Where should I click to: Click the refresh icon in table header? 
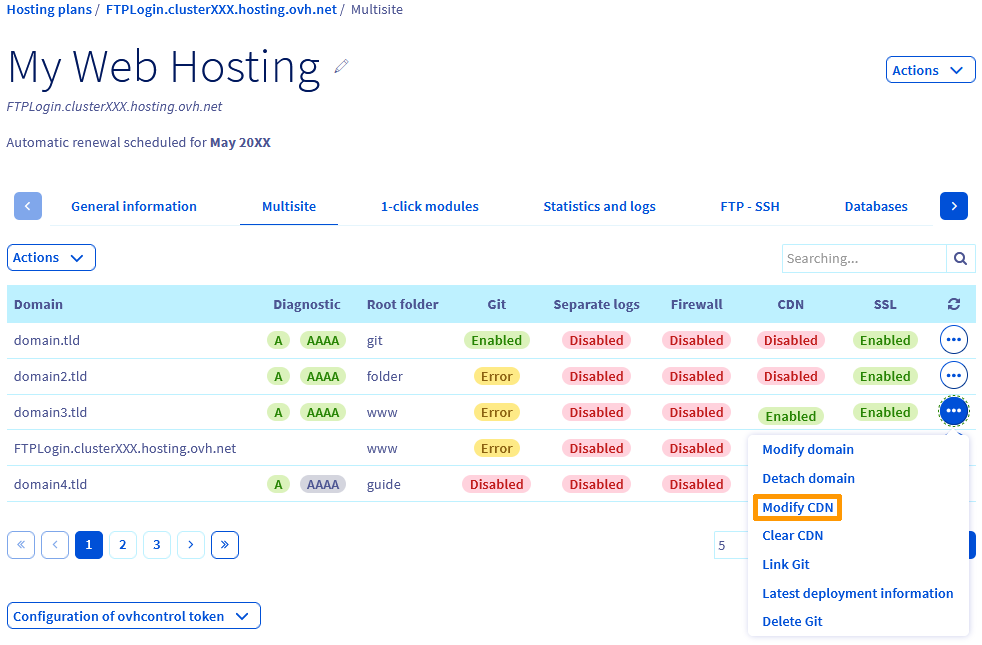pyautogui.click(x=953, y=305)
